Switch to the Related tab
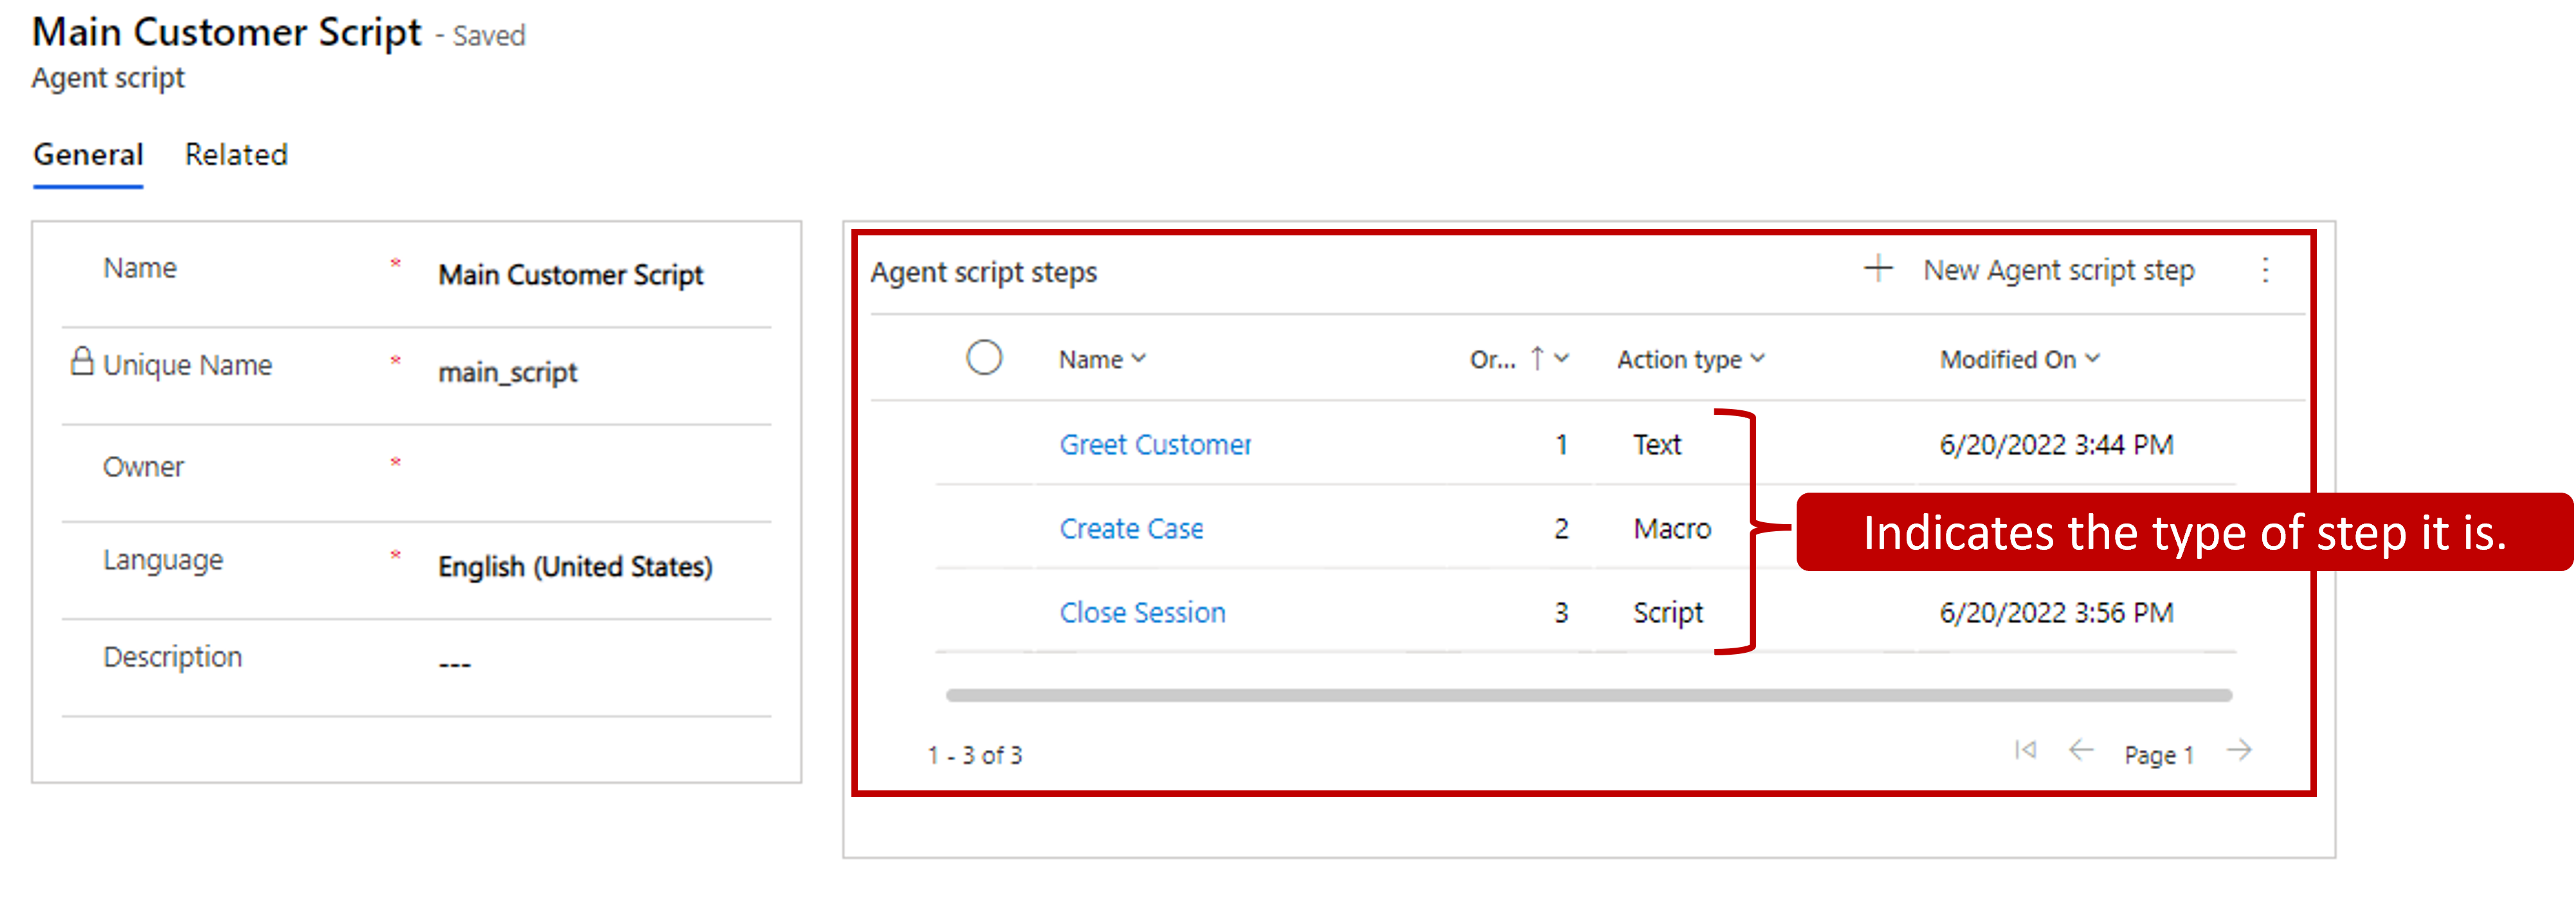Image resolution: width=2576 pixels, height=901 pixels. [236, 155]
